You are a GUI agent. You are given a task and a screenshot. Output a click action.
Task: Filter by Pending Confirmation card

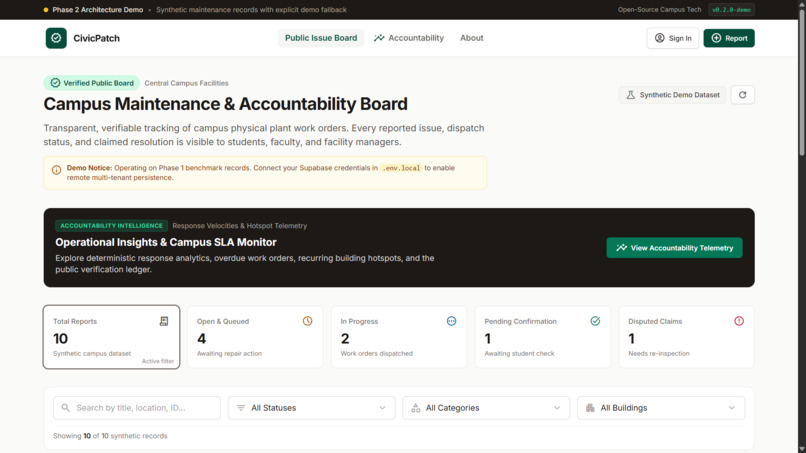[542, 337]
